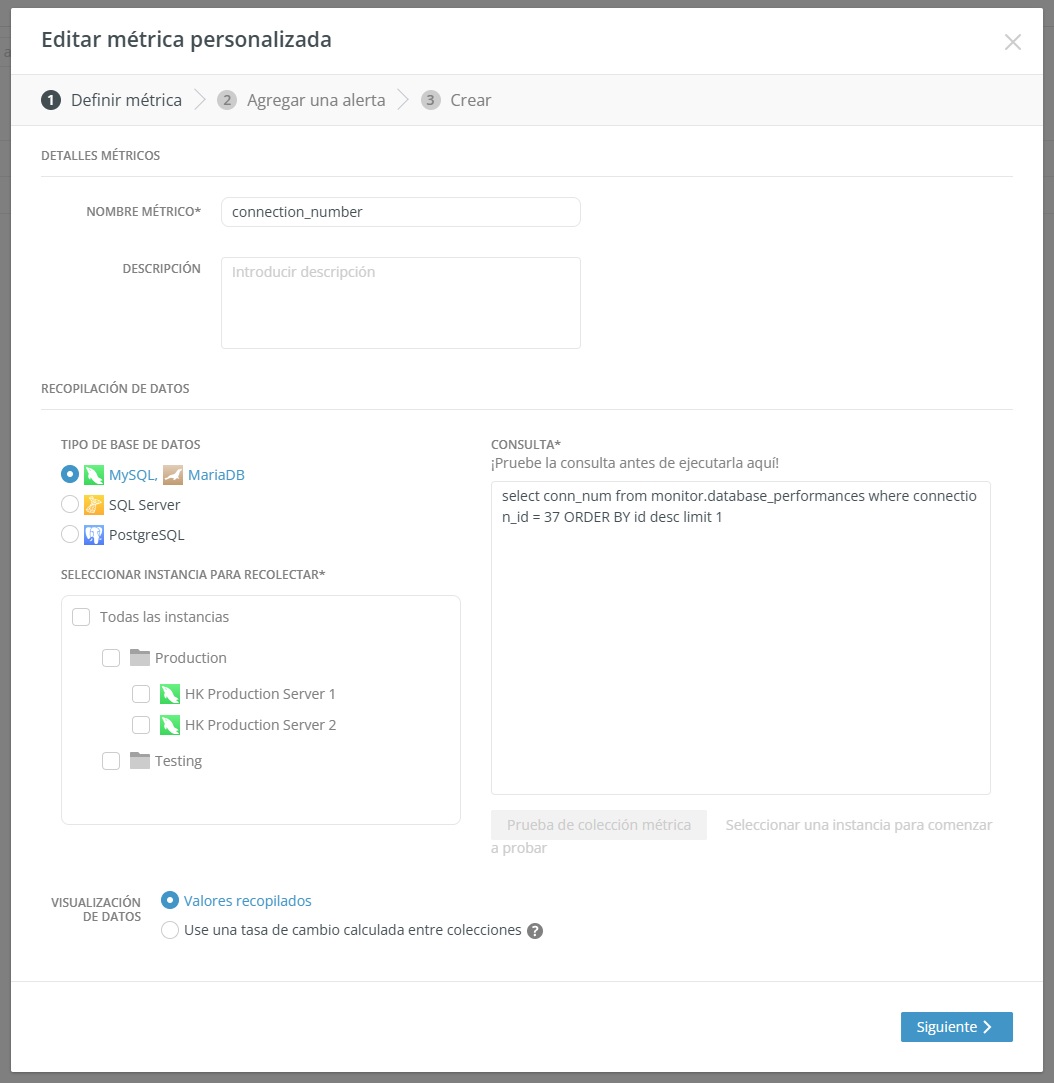Check the Todas las instancias checkbox
Image resolution: width=1054 pixels, height=1083 pixels.
click(81, 617)
